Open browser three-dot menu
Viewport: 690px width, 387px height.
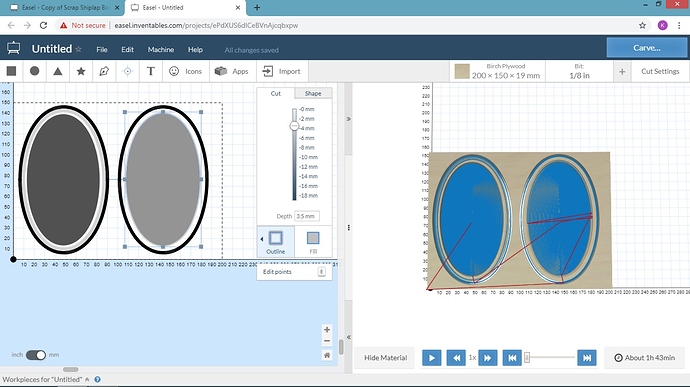(679, 26)
